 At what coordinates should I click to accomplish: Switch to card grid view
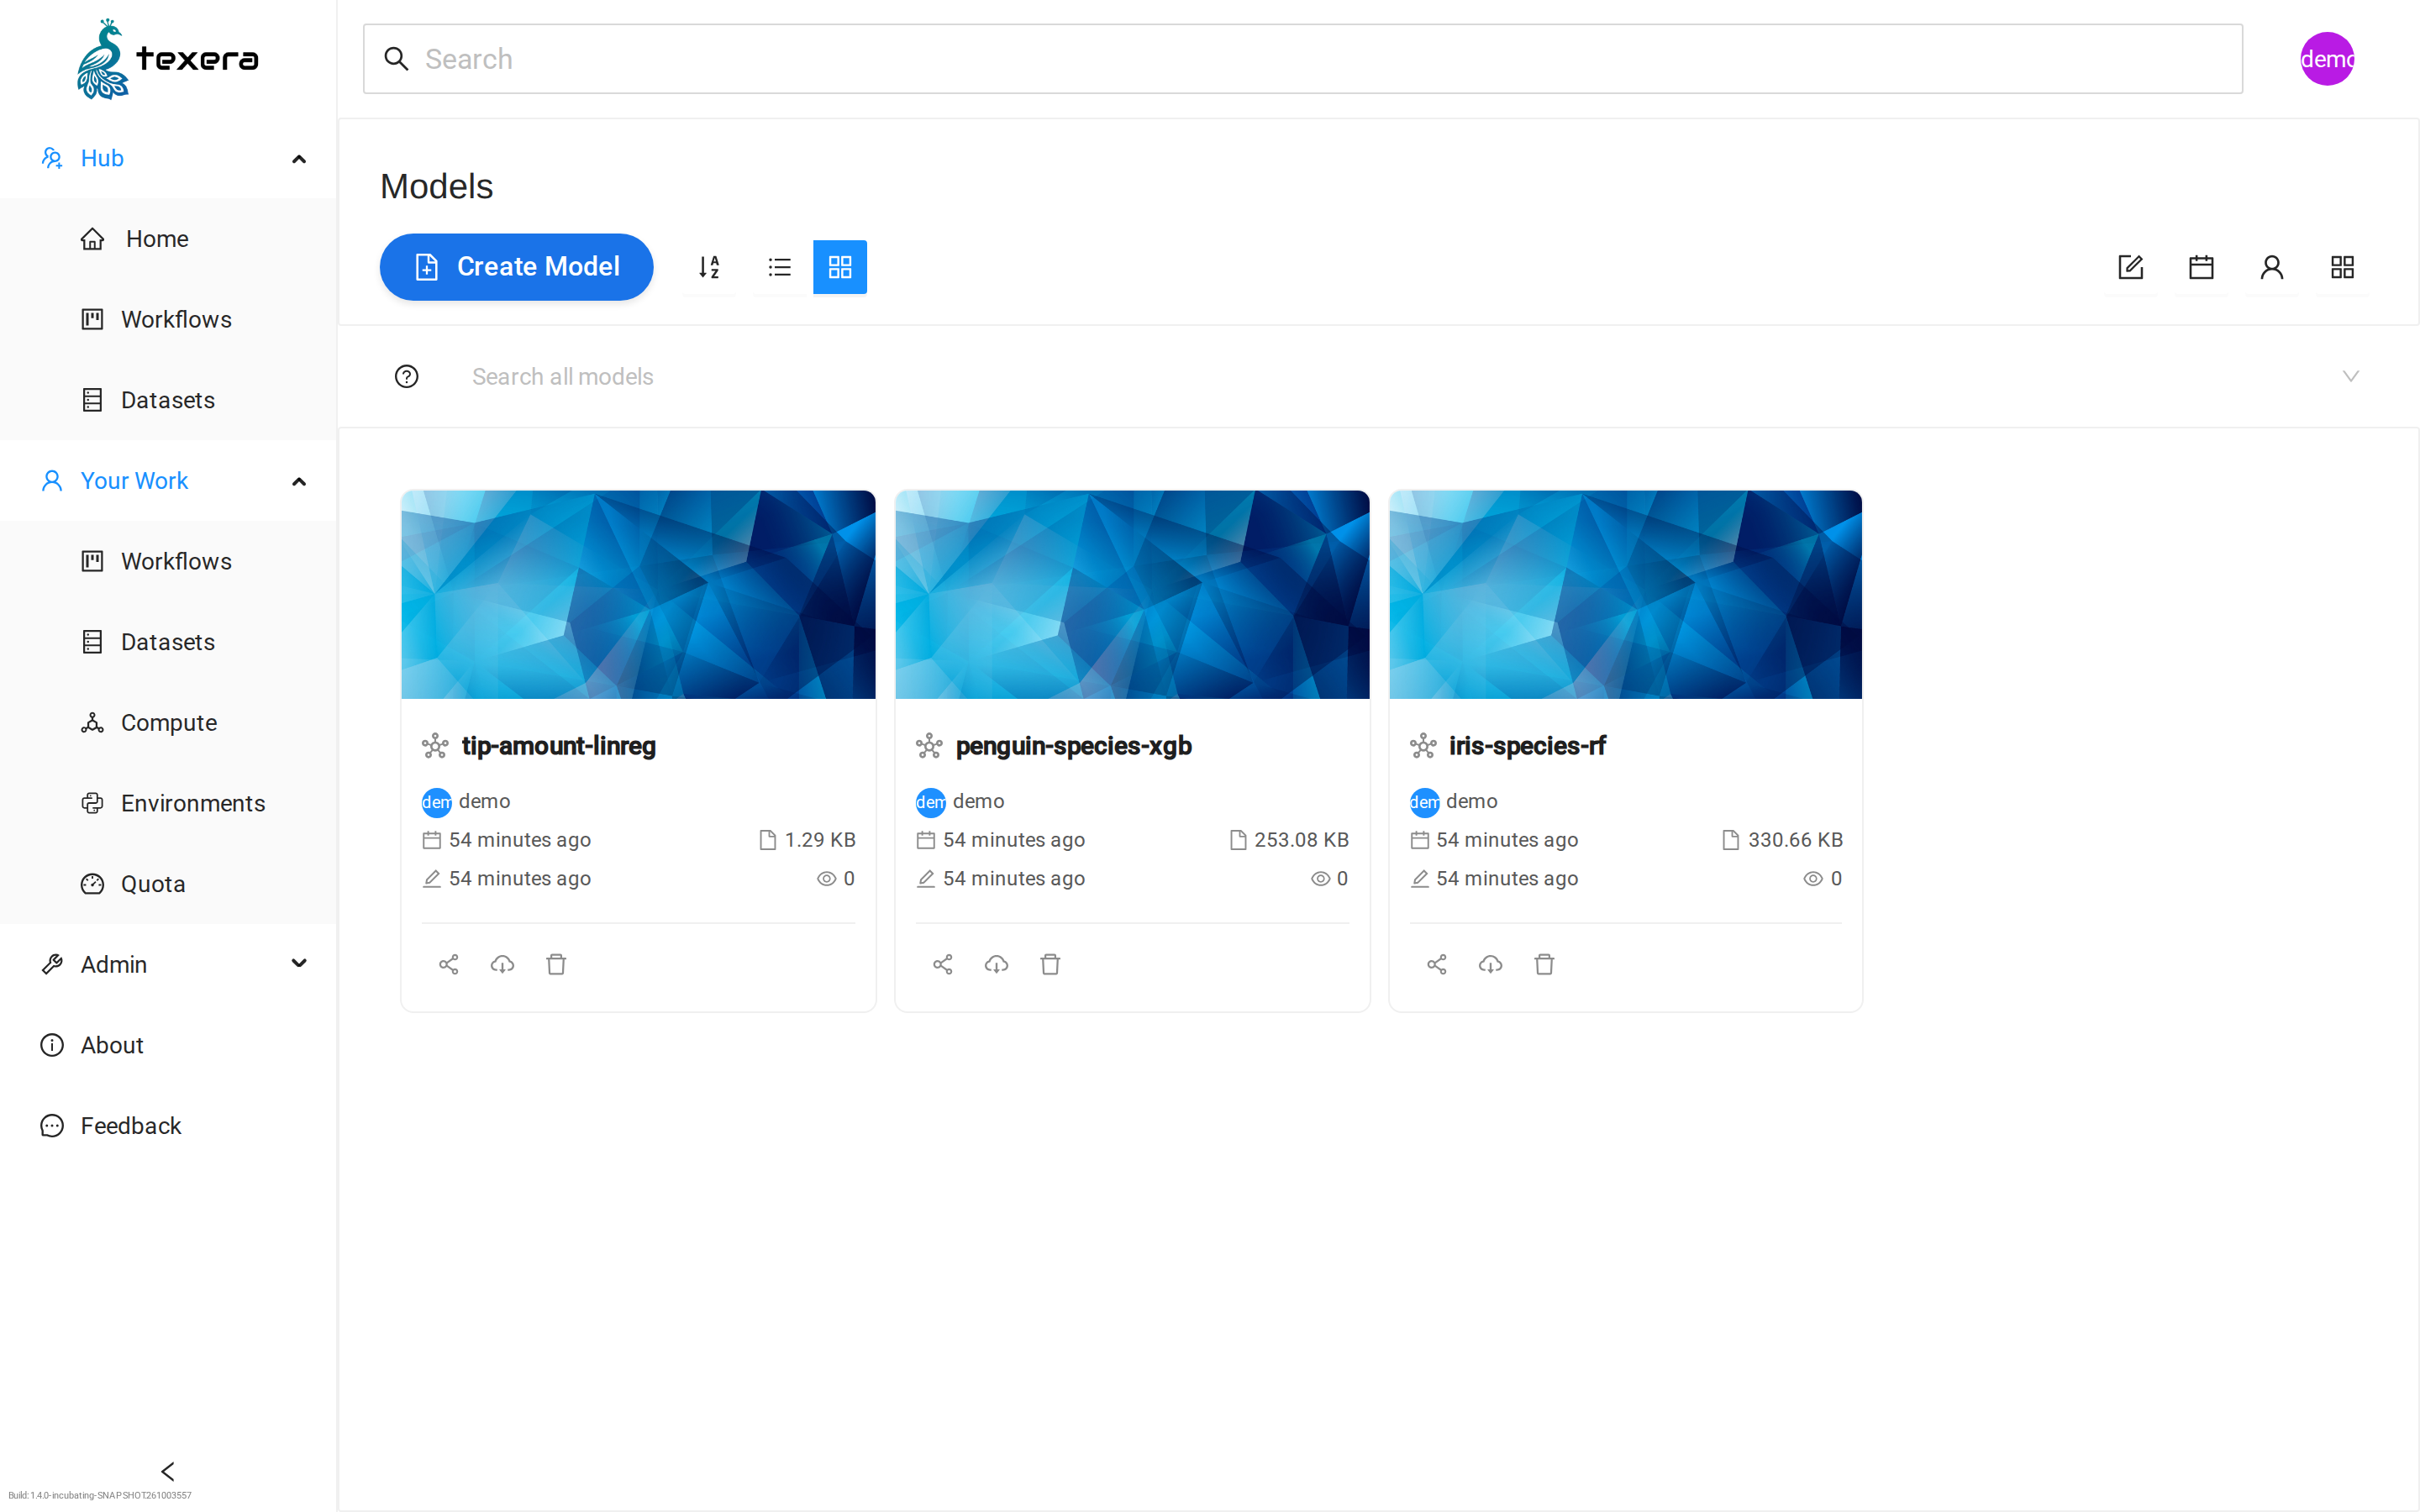pyautogui.click(x=840, y=267)
